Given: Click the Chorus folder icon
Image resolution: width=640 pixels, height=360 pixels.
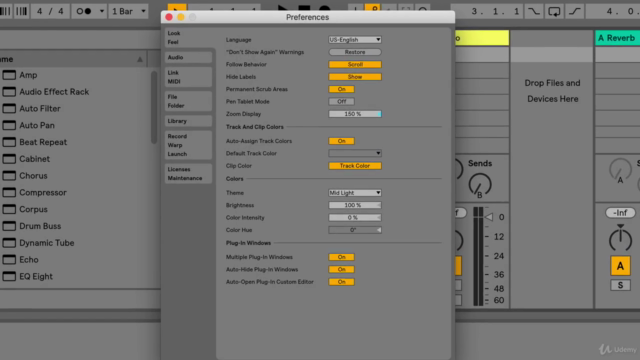Looking at the screenshot, I should (9, 176).
